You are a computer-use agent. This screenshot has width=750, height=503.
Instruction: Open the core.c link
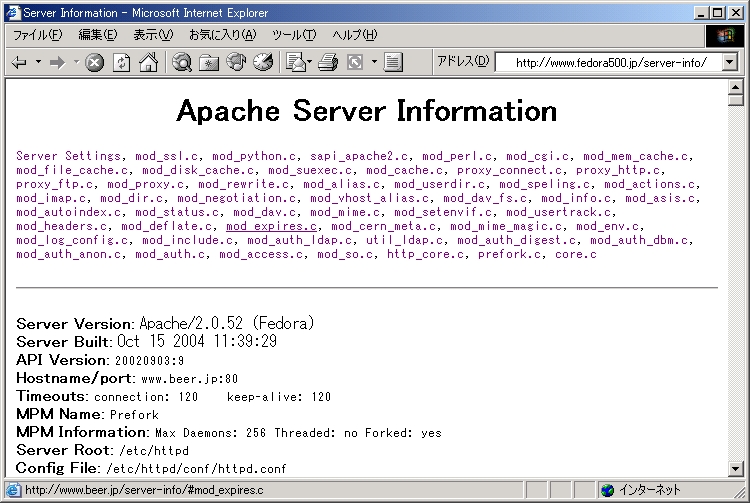point(576,254)
